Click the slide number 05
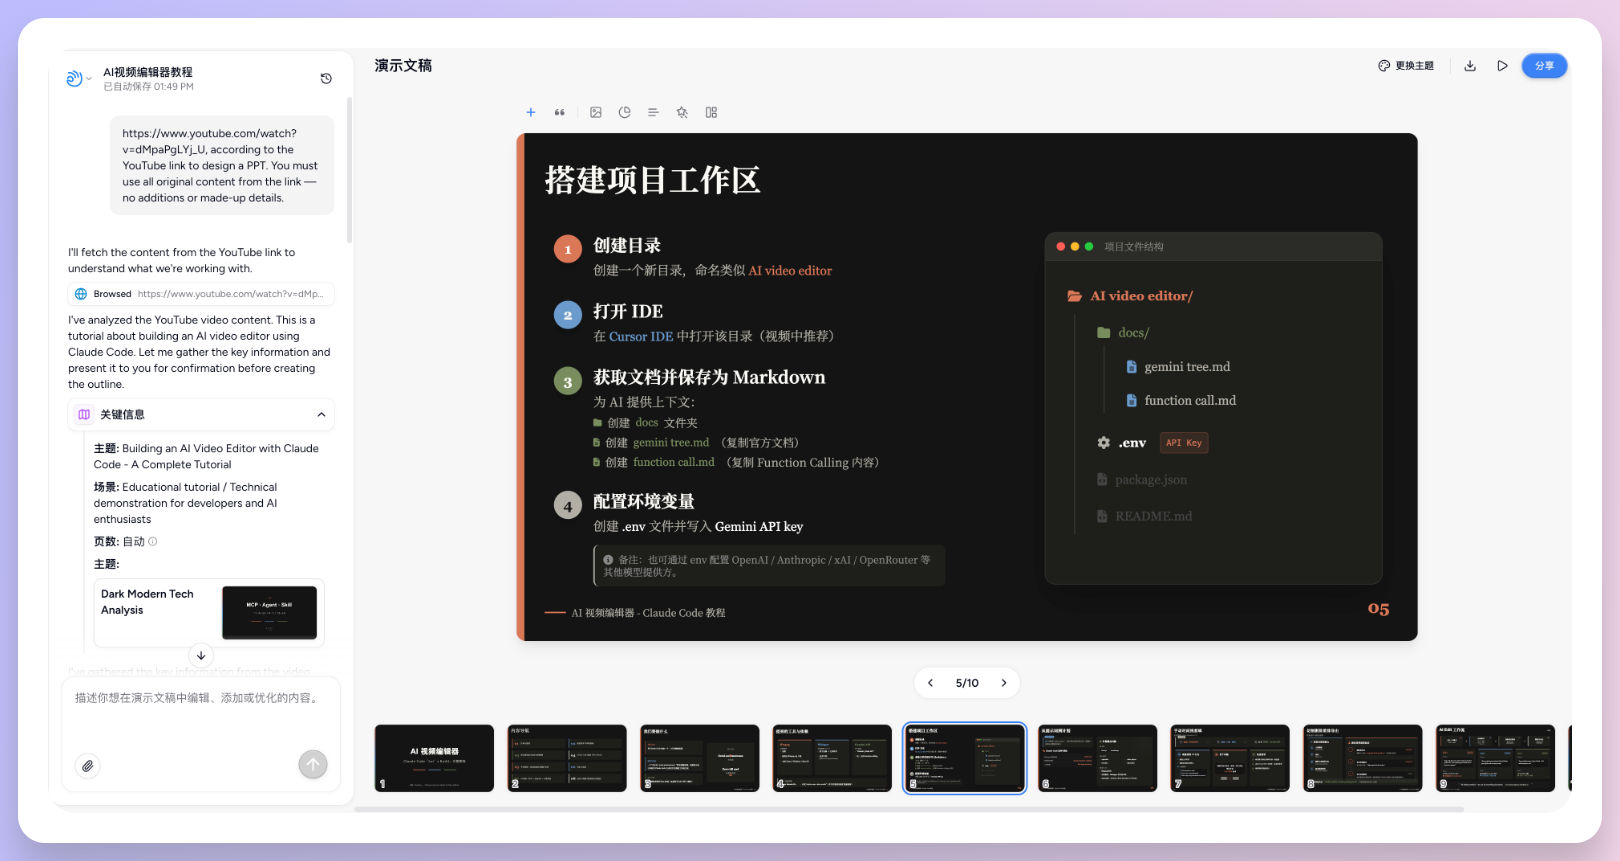The height and width of the screenshot is (861, 1620). [x=1378, y=609]
